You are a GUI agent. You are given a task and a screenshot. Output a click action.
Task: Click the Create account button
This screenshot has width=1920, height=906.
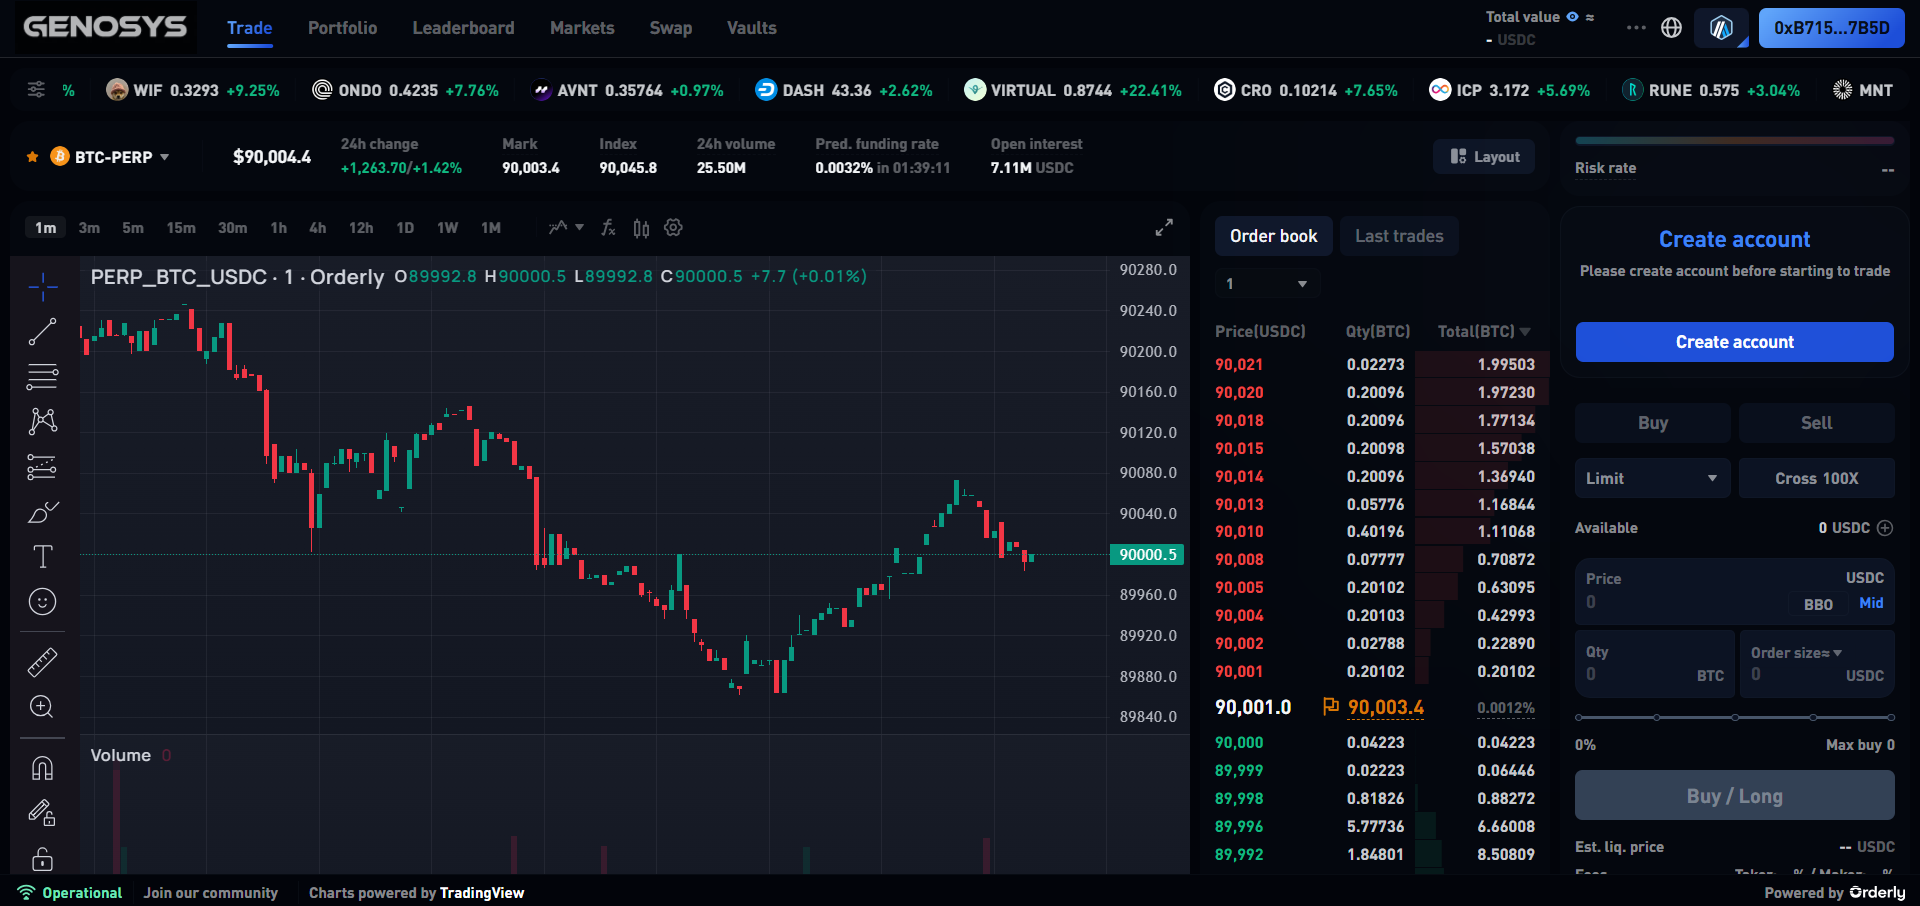pyautogui.click(x=1733, y=341)
